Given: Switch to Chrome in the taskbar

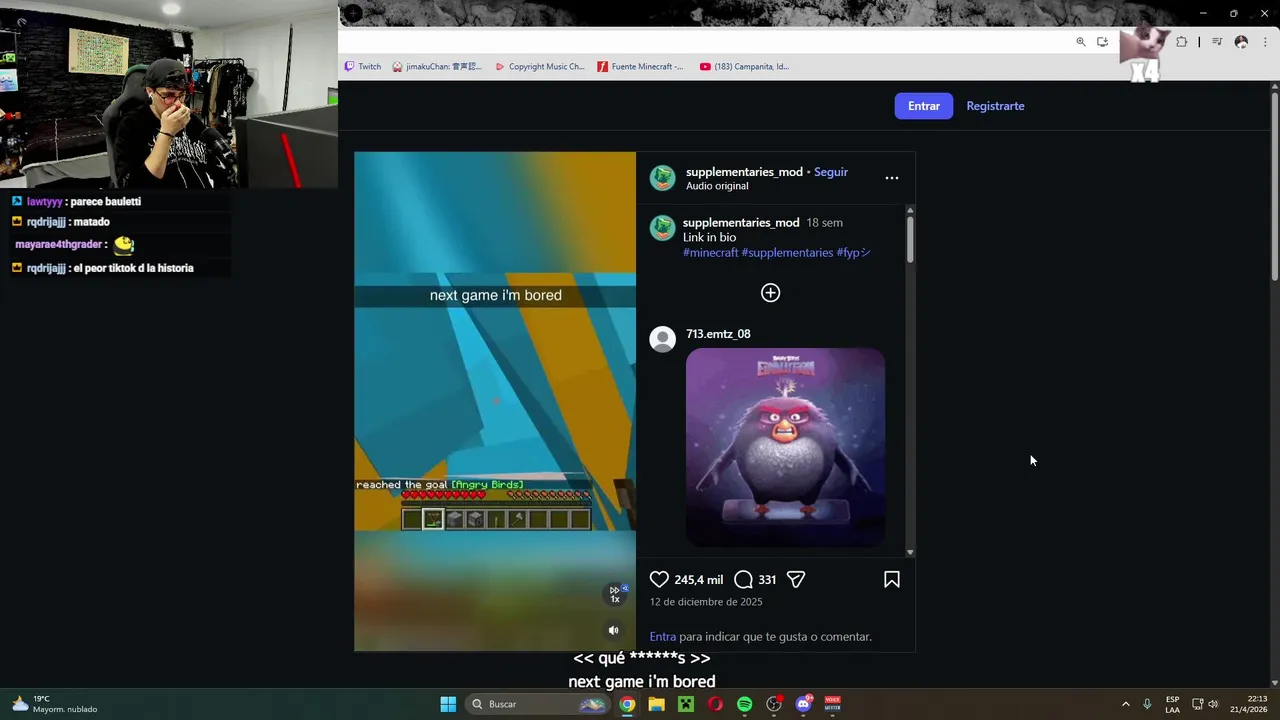Looking at the screenshot, I should (x=627, y=704).
